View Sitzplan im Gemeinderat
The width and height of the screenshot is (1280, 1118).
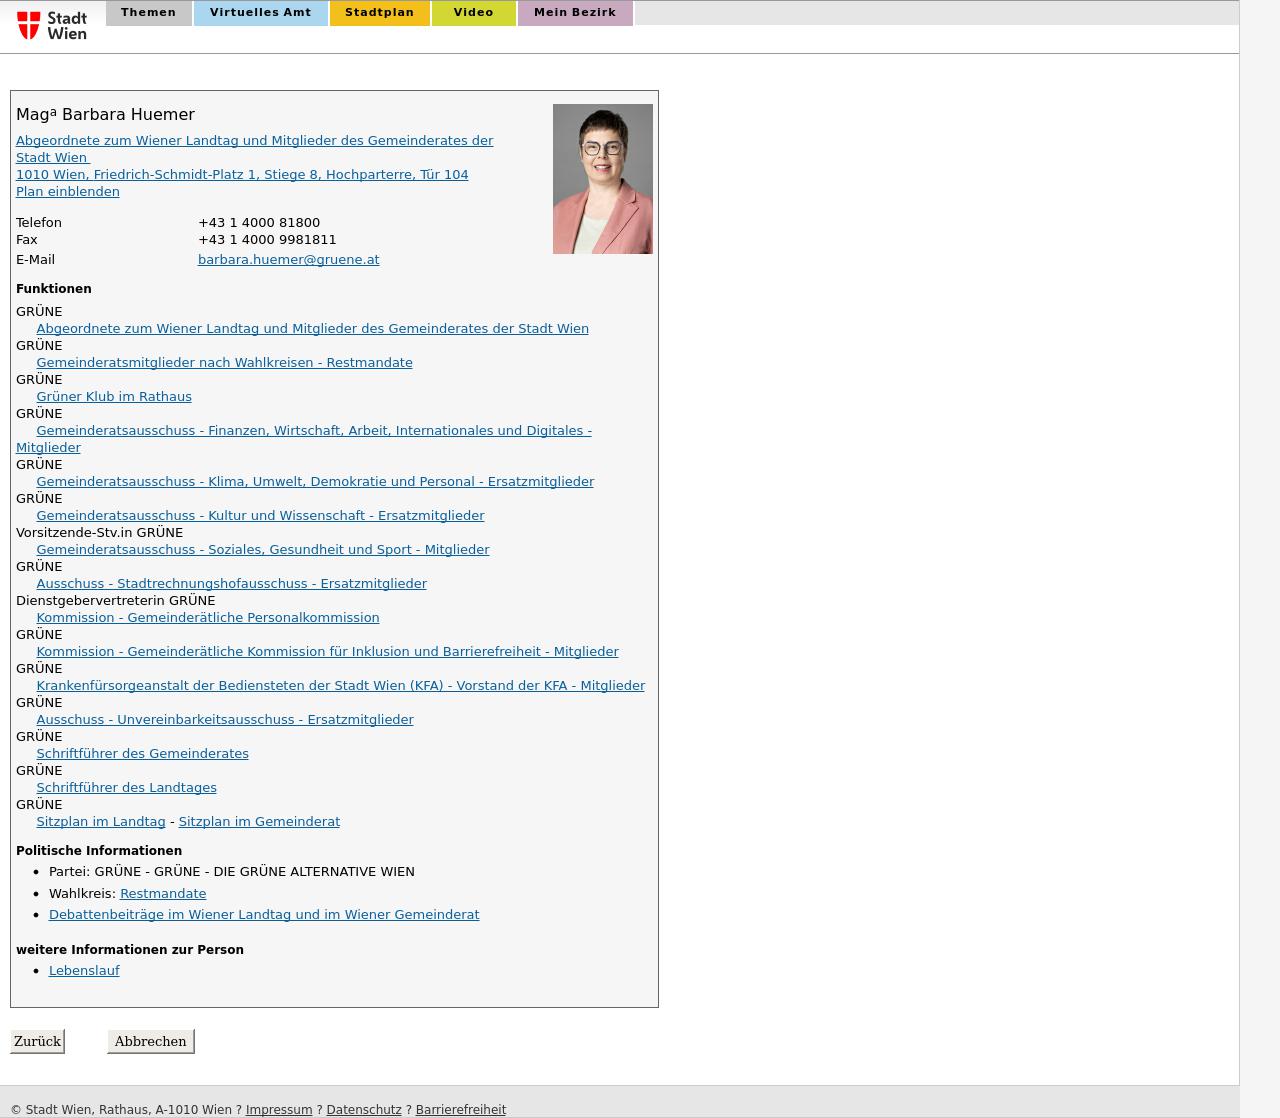point(259,822)
